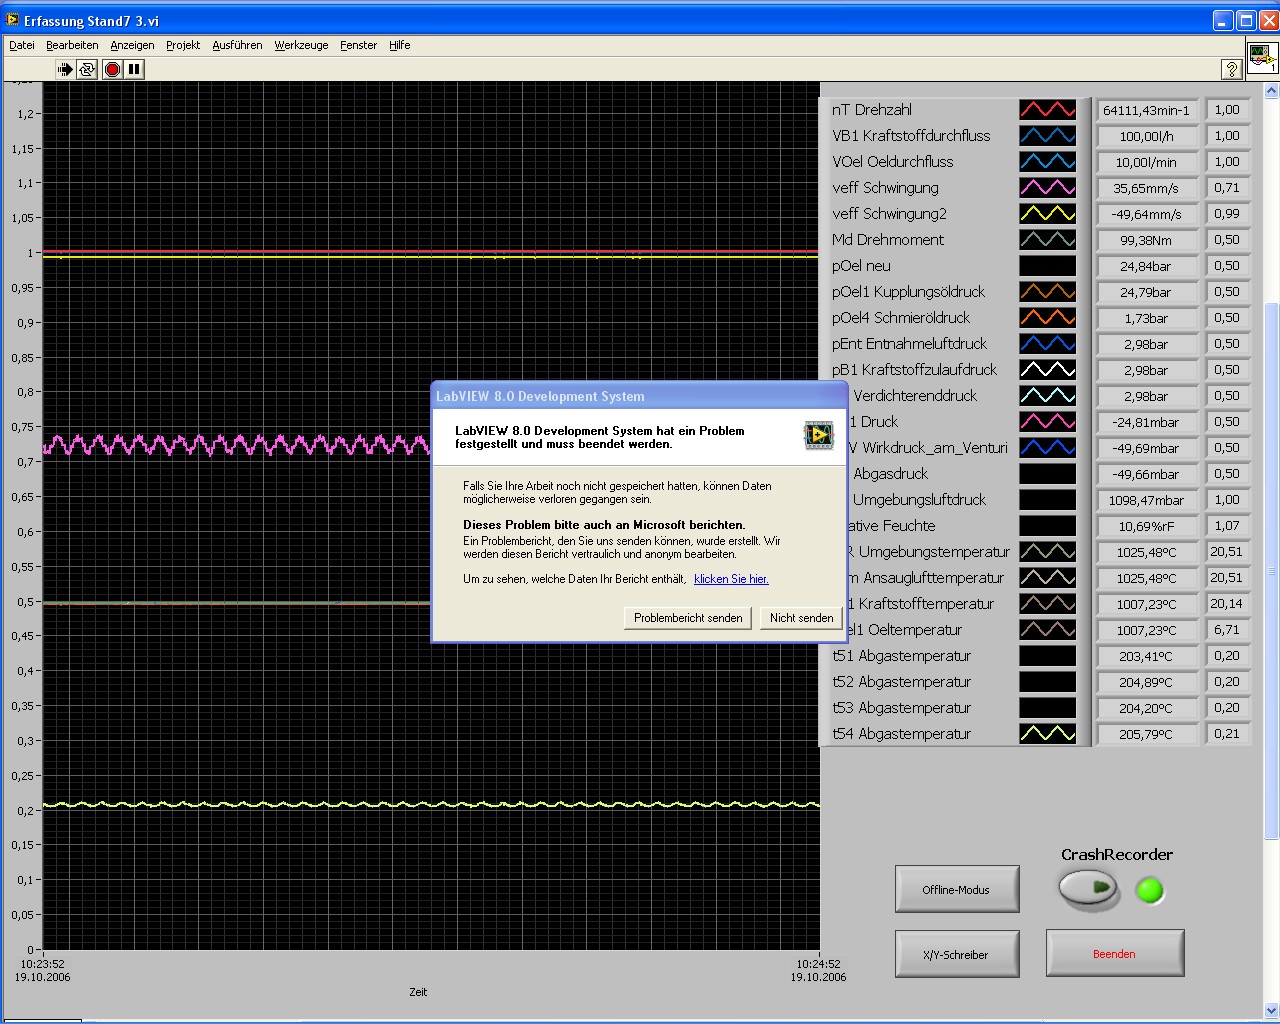This screenshot has height=1024, width=1280.
Task: Click the 'nT Drehzahl' legend label
Action: (872, 110)
